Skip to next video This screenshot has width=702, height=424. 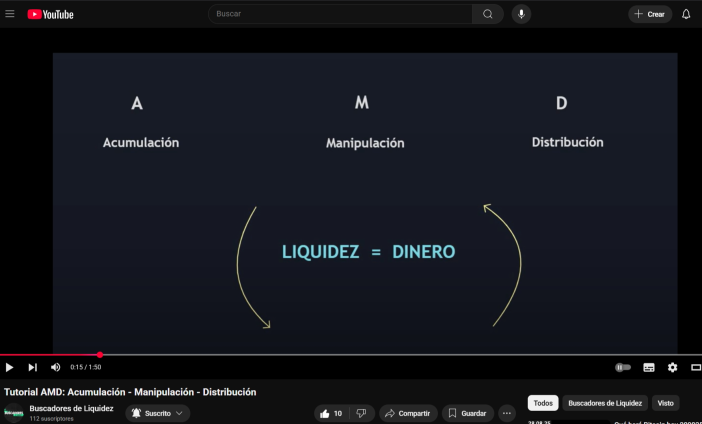pyautogui.click(x=32, y=368)
